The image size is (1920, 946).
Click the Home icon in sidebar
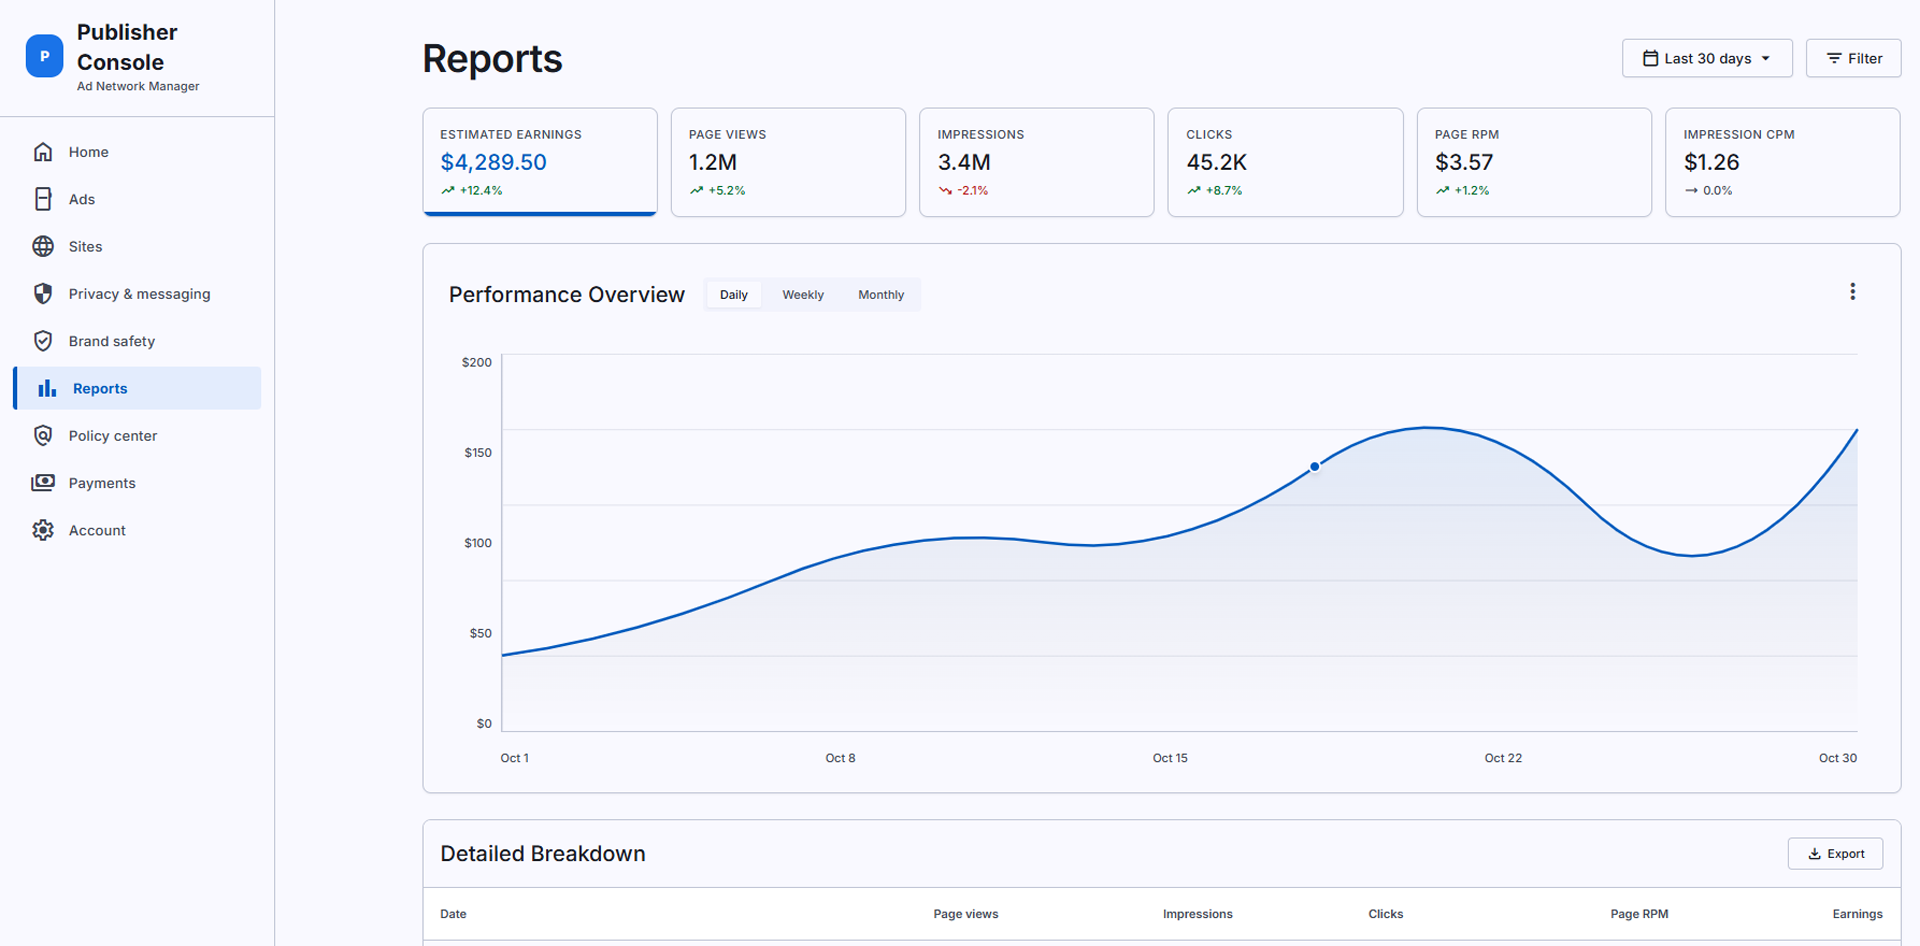tap(43, 152)
